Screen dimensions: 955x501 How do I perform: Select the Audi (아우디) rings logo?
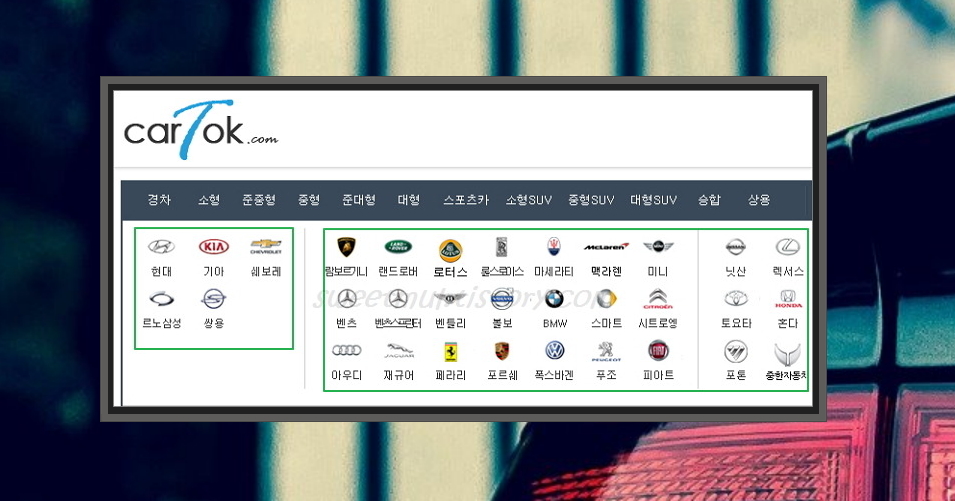coord(347,350)
